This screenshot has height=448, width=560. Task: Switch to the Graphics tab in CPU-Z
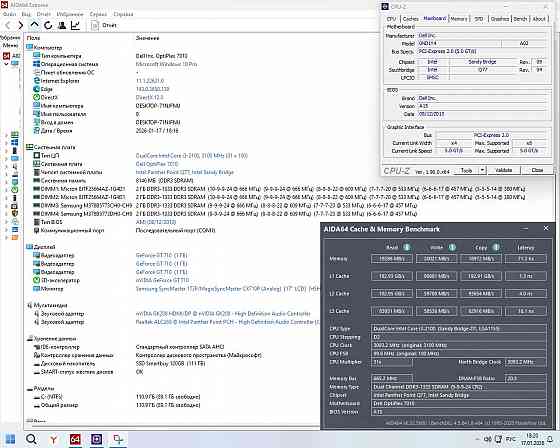pos(500,19)
